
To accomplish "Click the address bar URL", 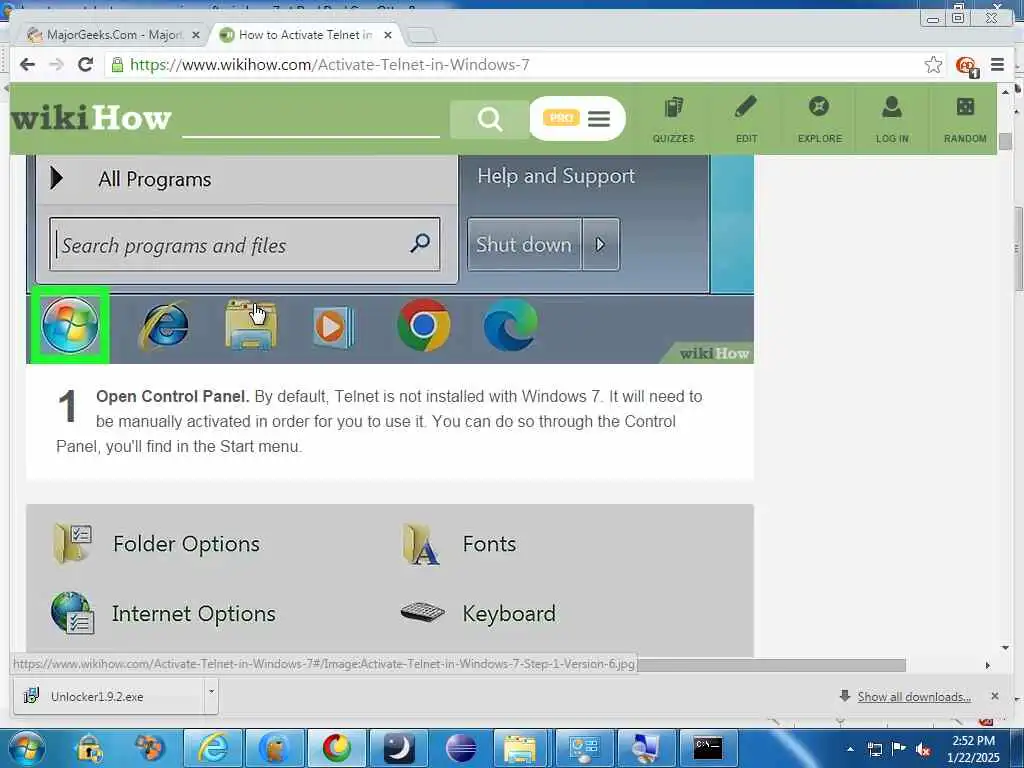I will tap(329, 65).
